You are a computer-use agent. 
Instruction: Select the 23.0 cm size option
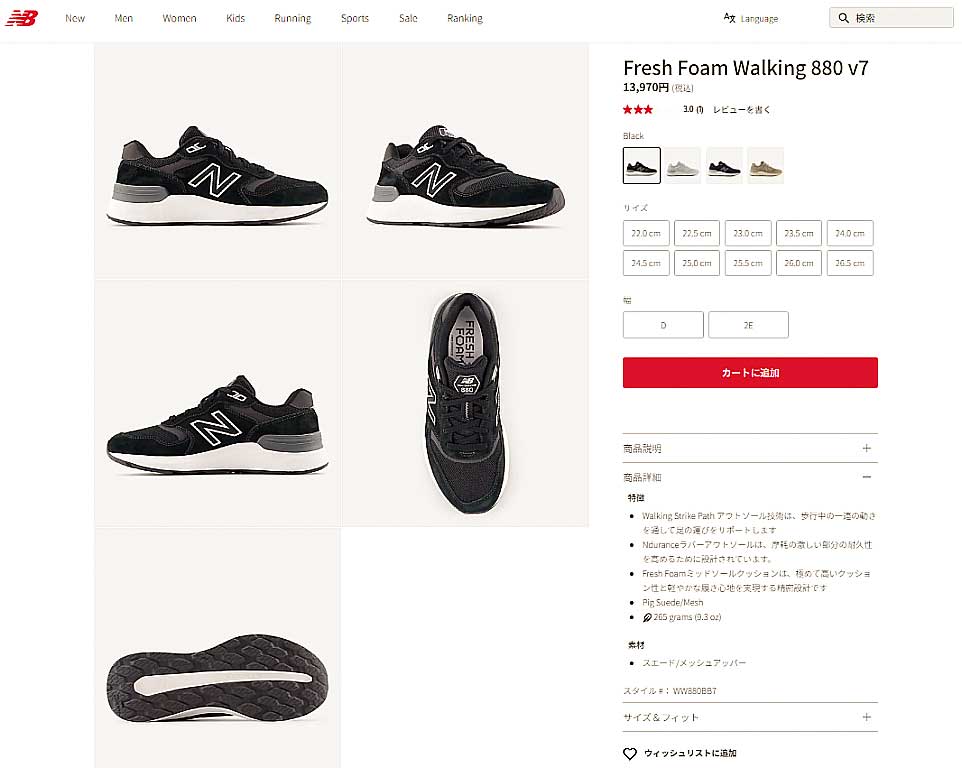point(748,233)
